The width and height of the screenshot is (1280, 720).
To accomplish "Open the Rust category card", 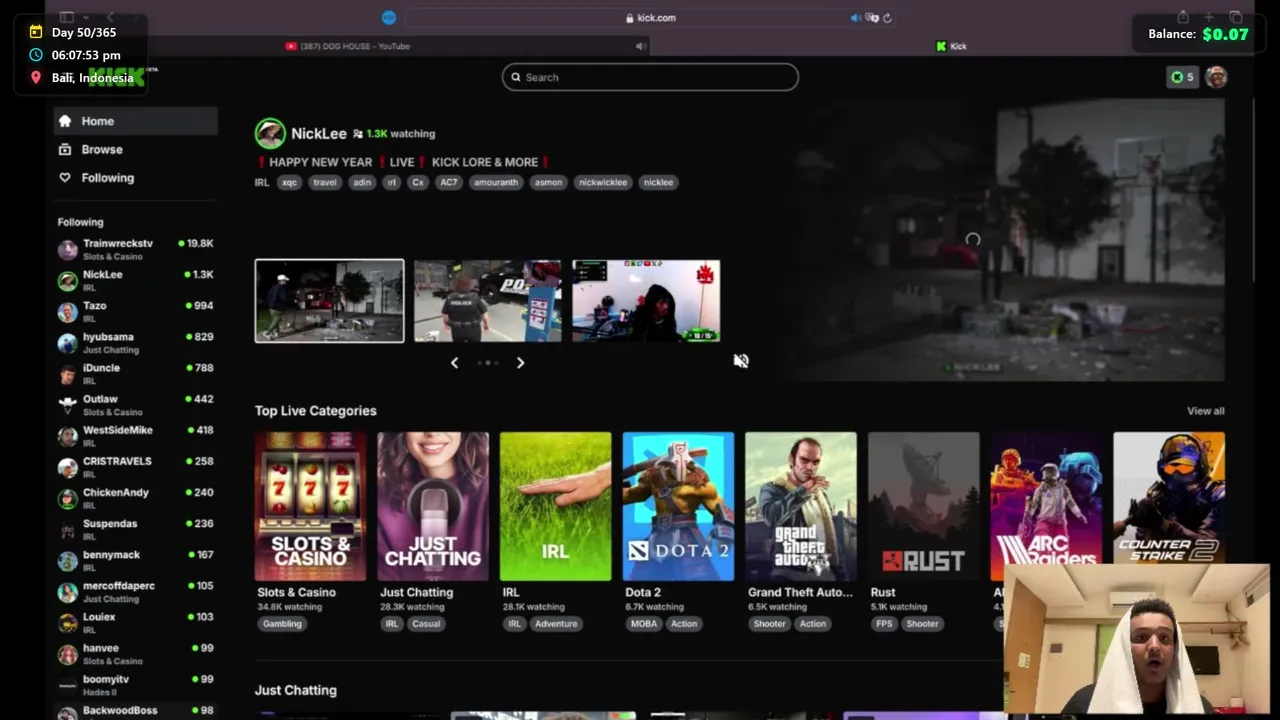I will click(924, 506).
